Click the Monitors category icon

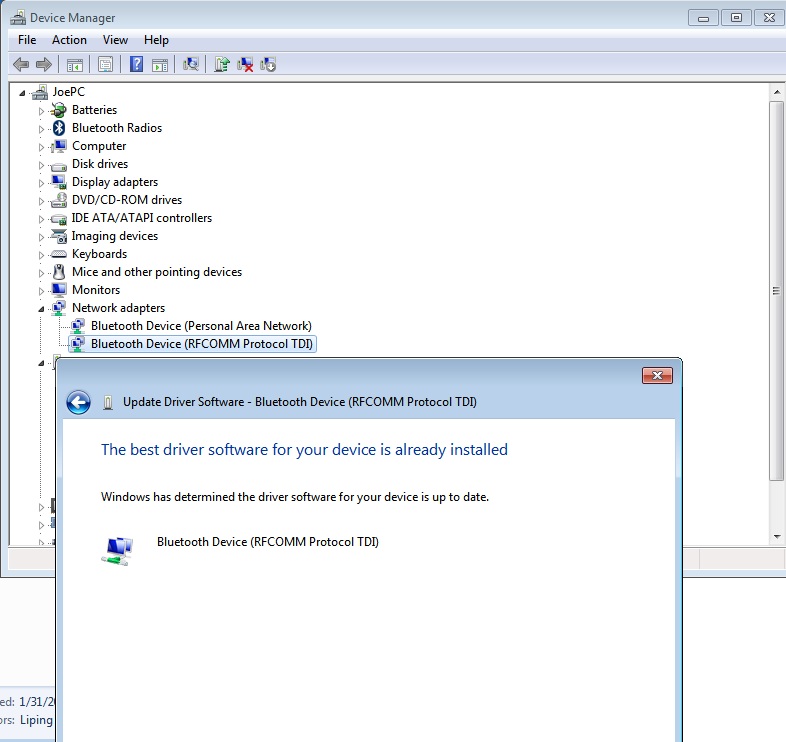59,290
